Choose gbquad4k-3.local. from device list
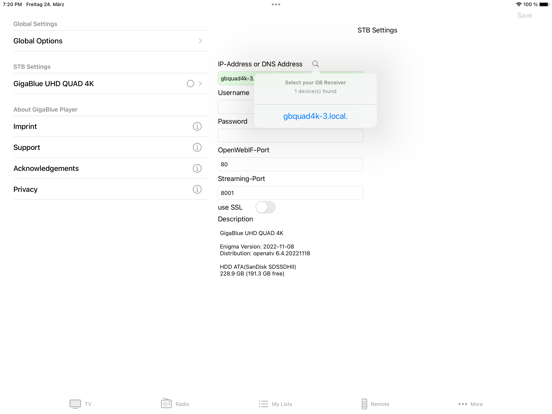Screen dimensions: 552x414 coord(315,116)
